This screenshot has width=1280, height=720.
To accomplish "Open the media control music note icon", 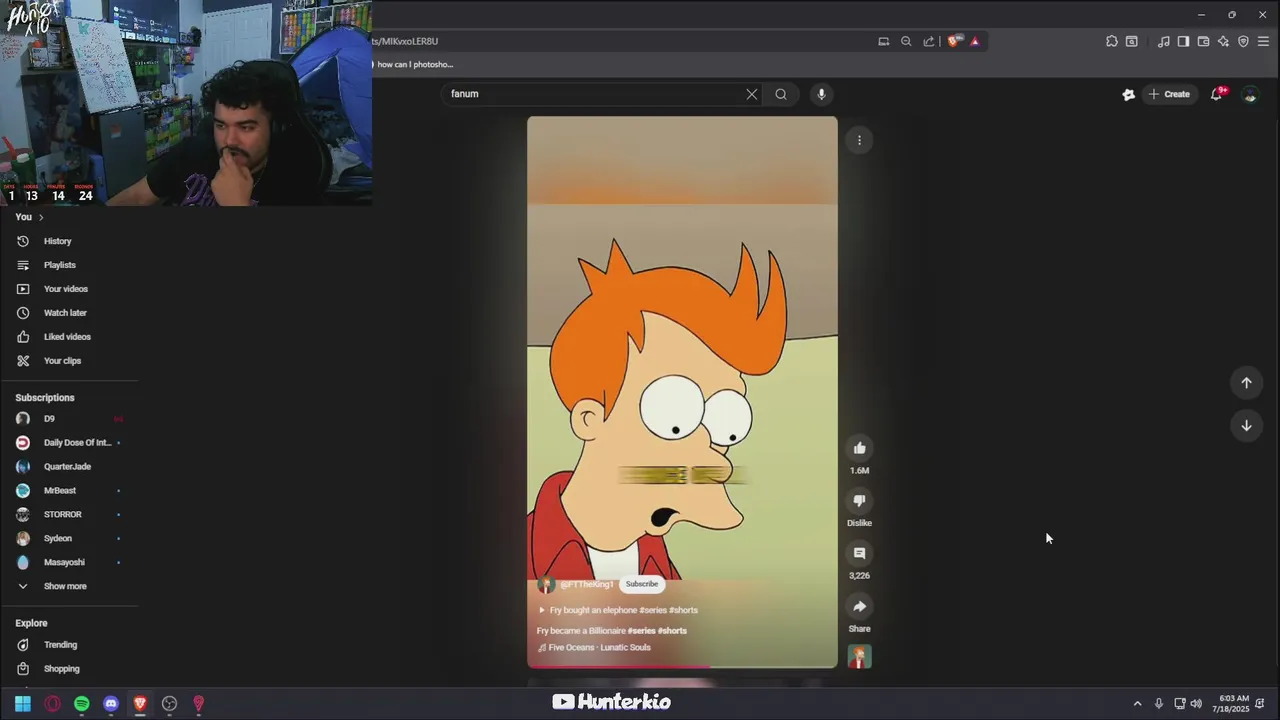I will 1164,41.
